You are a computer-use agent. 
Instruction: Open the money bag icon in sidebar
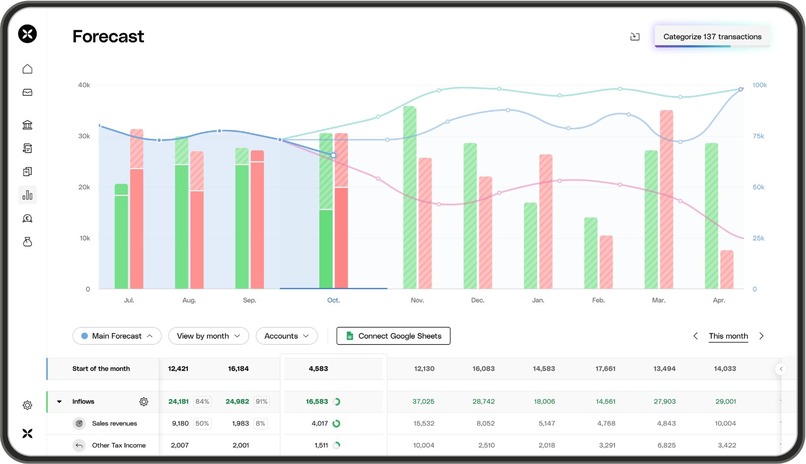(x=27, y=242)
